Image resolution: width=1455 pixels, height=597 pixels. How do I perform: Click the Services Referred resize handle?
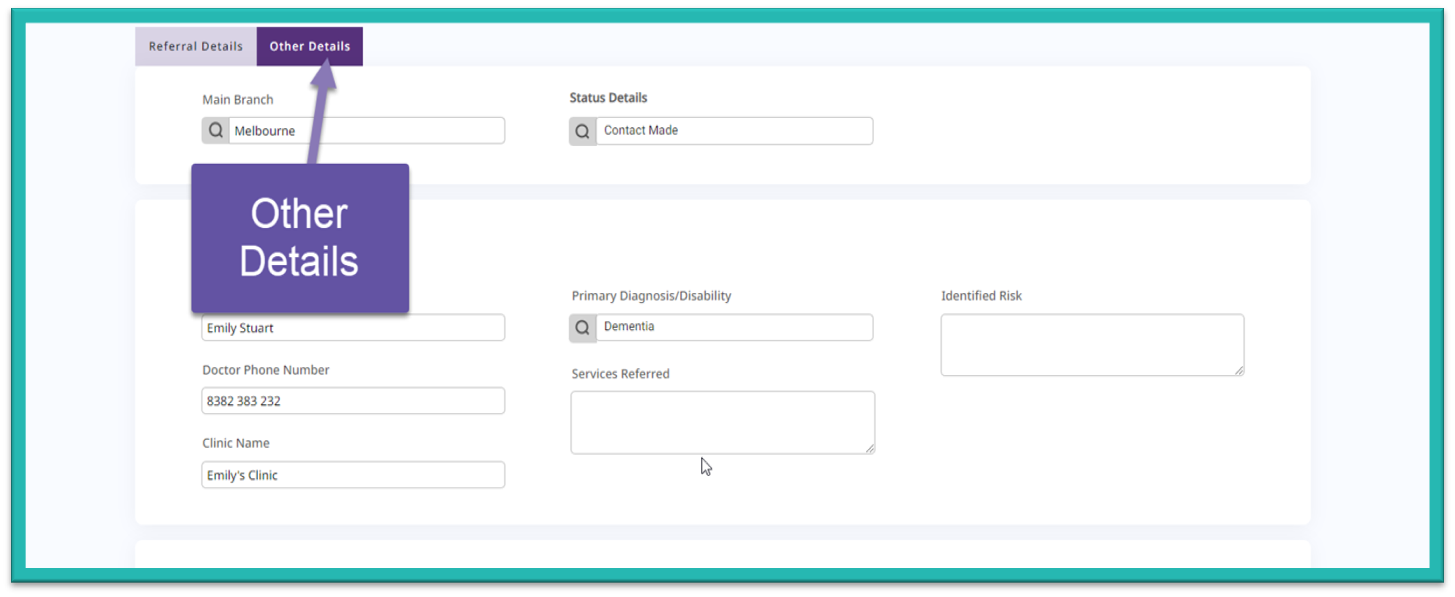pyautogui.click(x=870, y=449)
